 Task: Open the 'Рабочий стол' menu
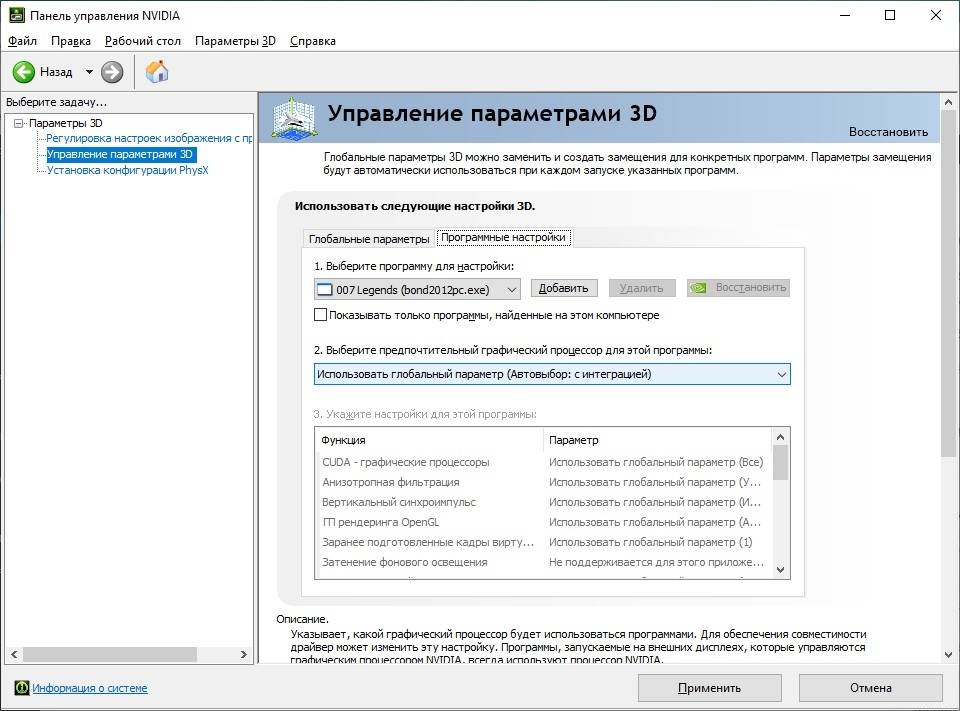(x=143, y=41)
